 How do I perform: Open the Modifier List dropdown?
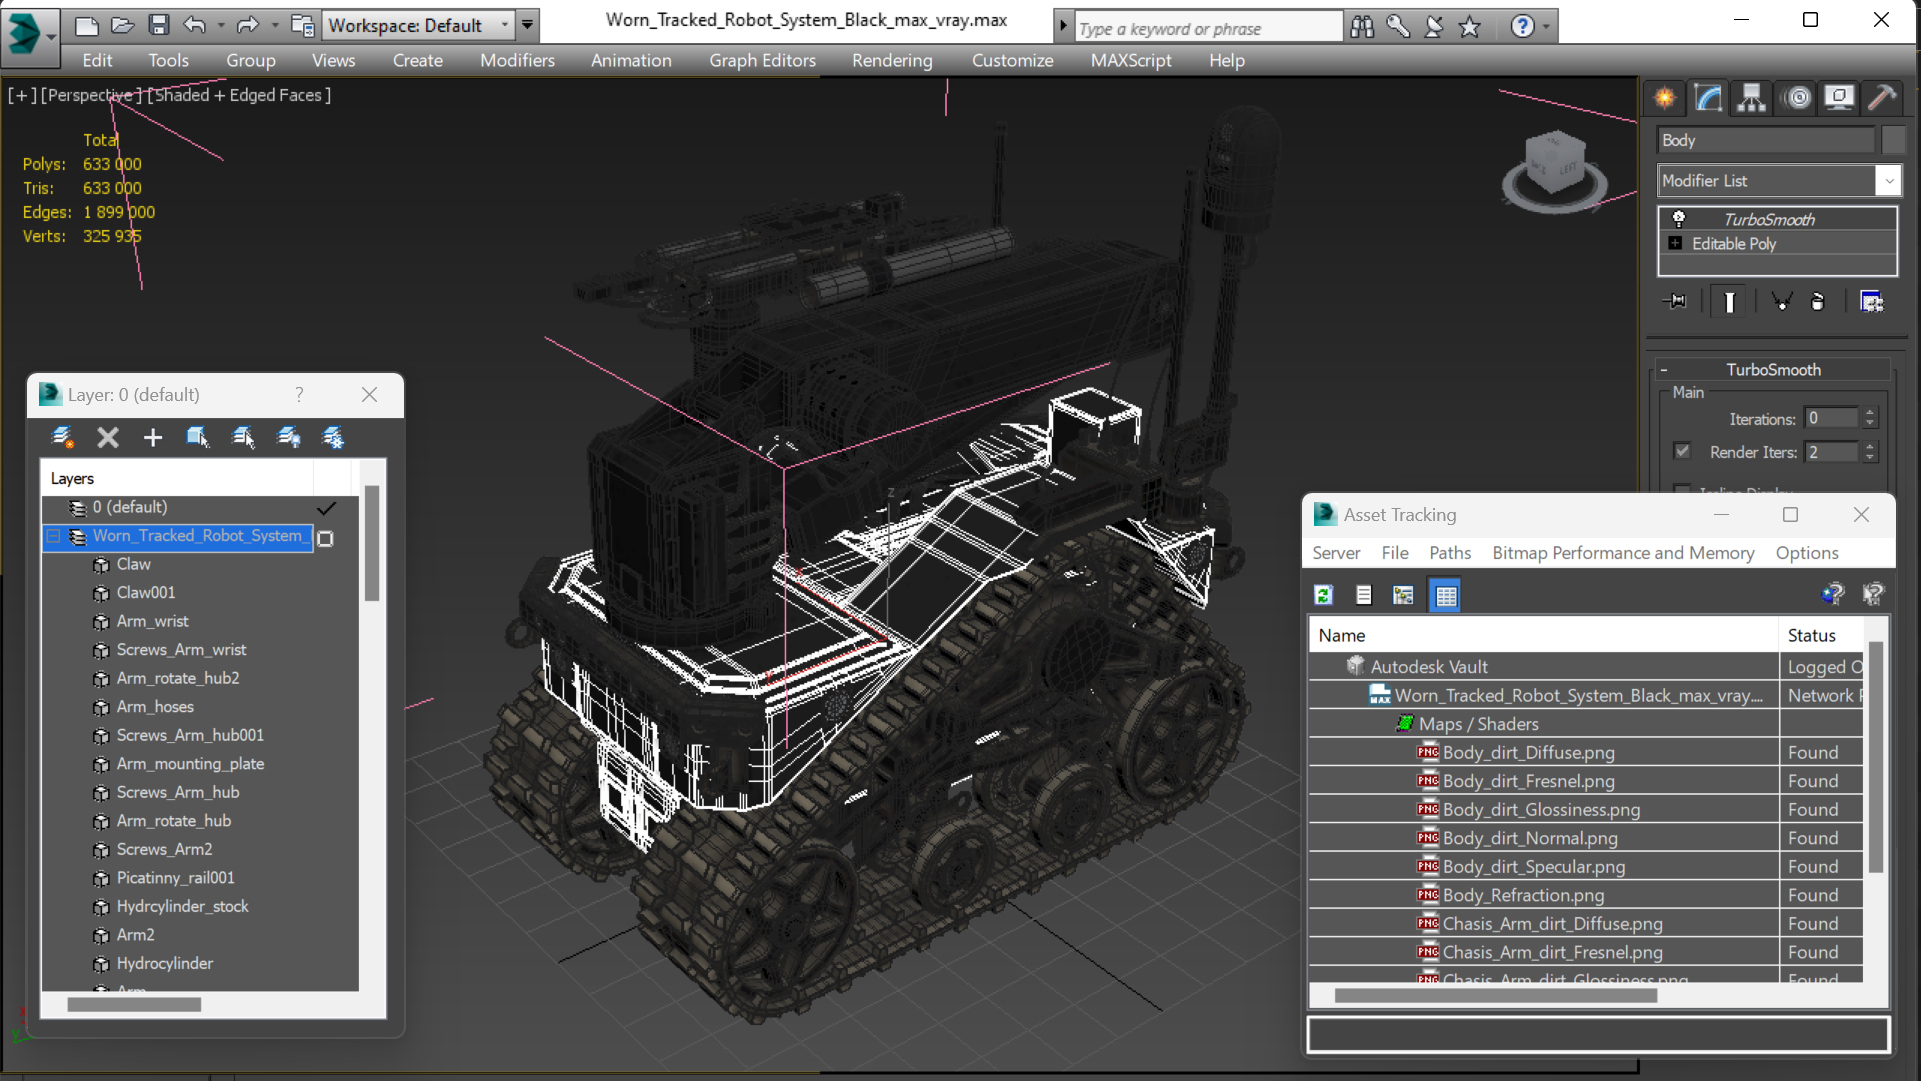pos(1888,181)
